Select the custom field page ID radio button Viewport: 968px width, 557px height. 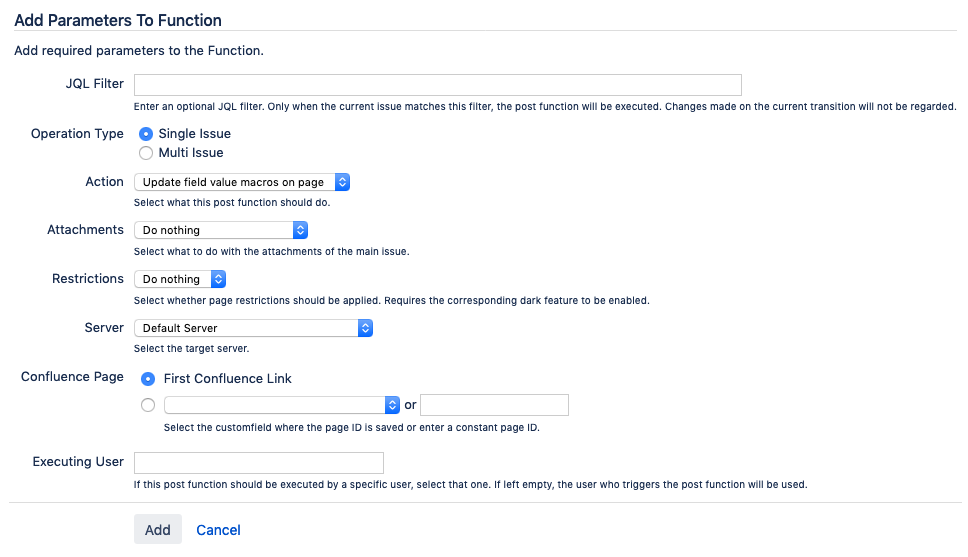149,405
